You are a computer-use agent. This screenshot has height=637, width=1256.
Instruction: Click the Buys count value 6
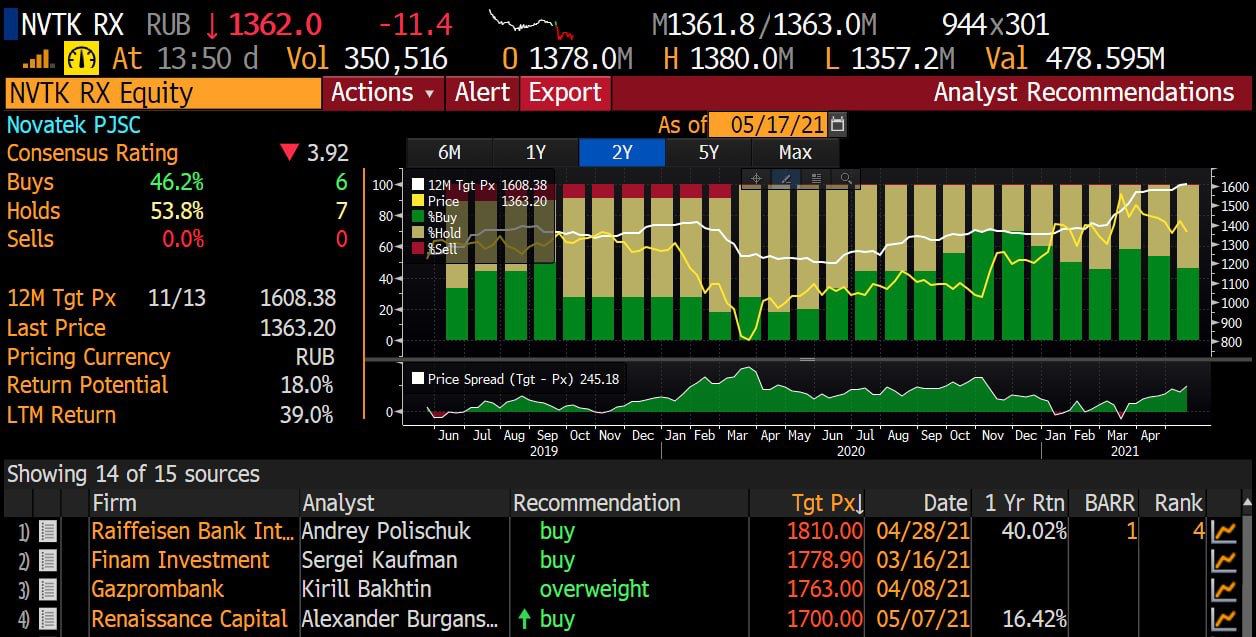(x=341, y=182)
